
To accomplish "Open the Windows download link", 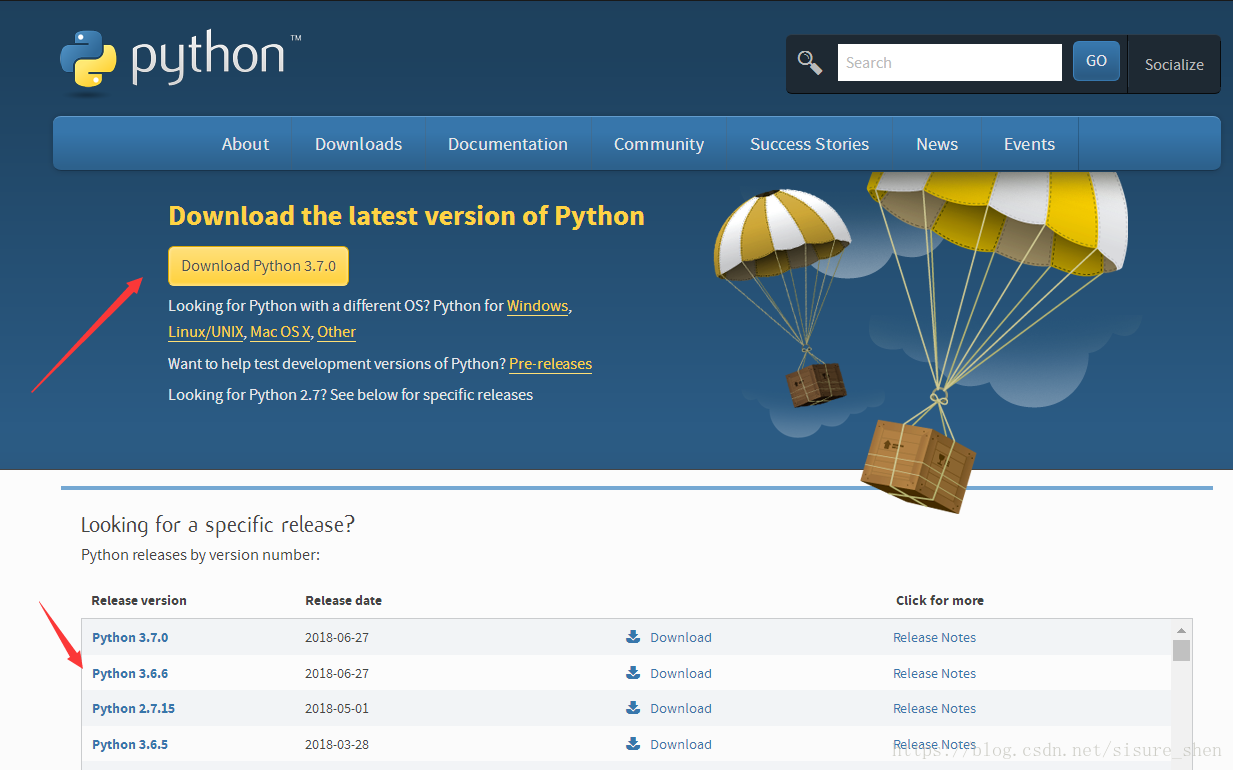I will click(537, 306).
